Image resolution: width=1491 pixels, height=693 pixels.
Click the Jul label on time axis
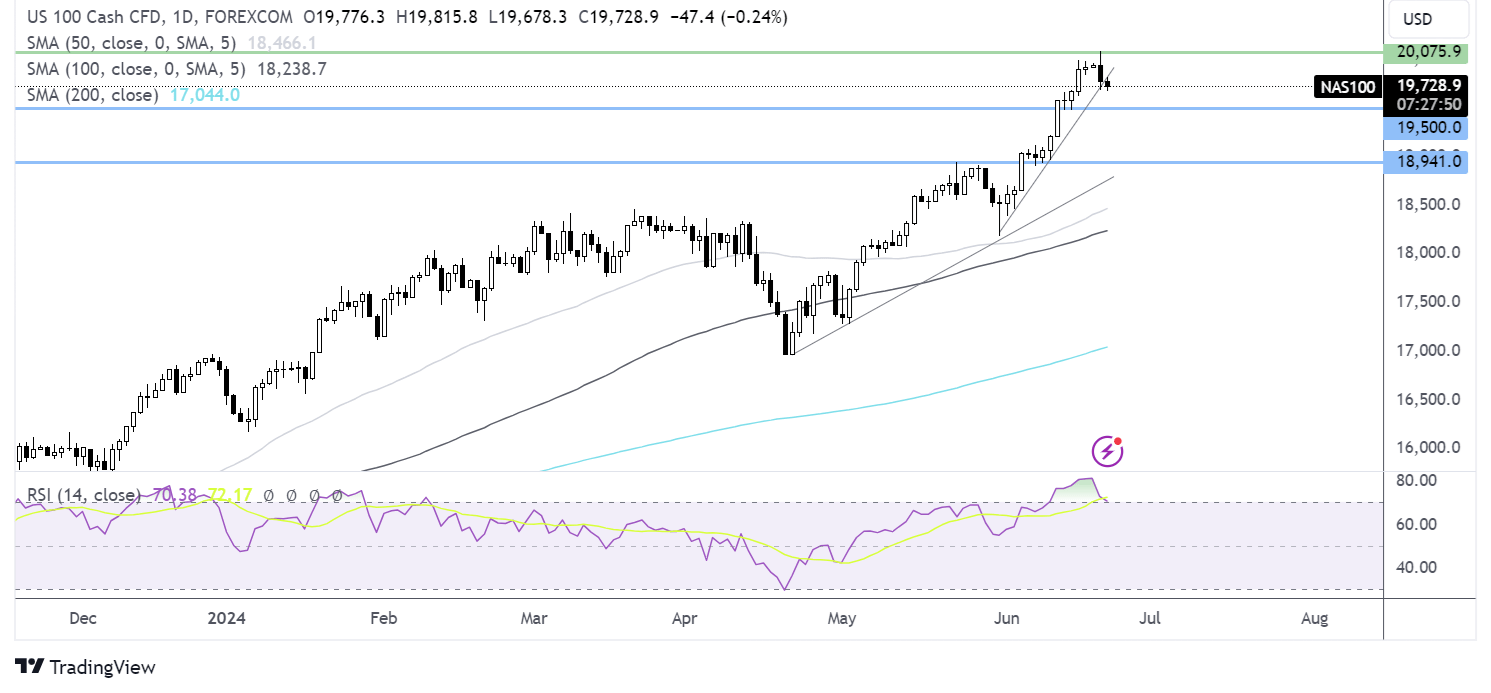pyautogui.click(x=1150, y=619)
